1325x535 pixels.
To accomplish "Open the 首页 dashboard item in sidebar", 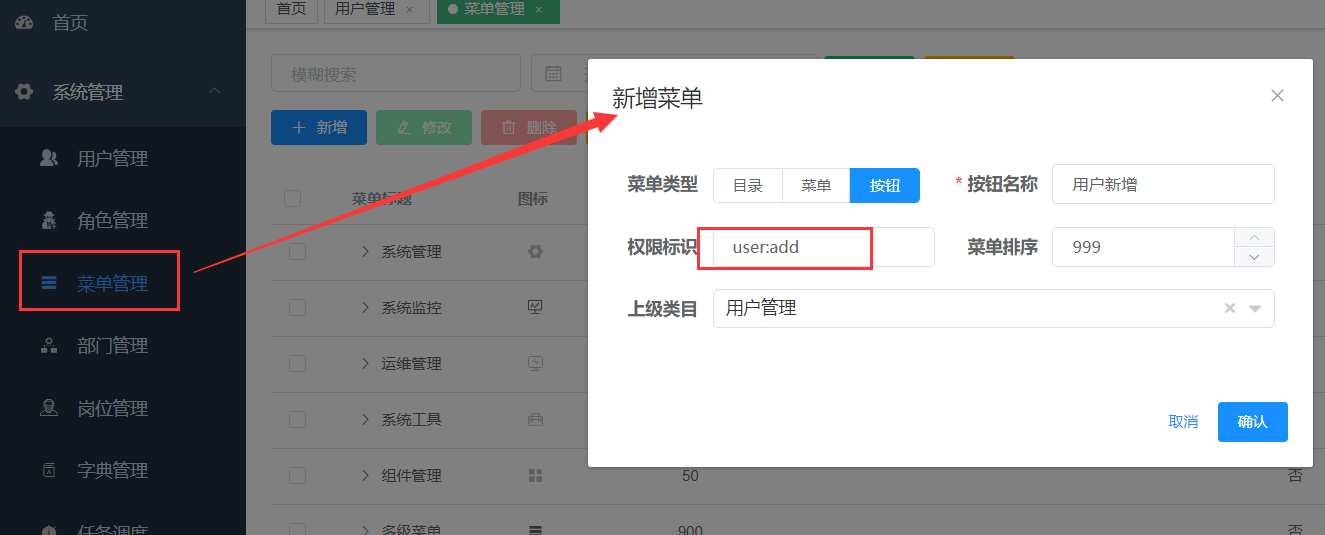I will click(x=70, y=22).
